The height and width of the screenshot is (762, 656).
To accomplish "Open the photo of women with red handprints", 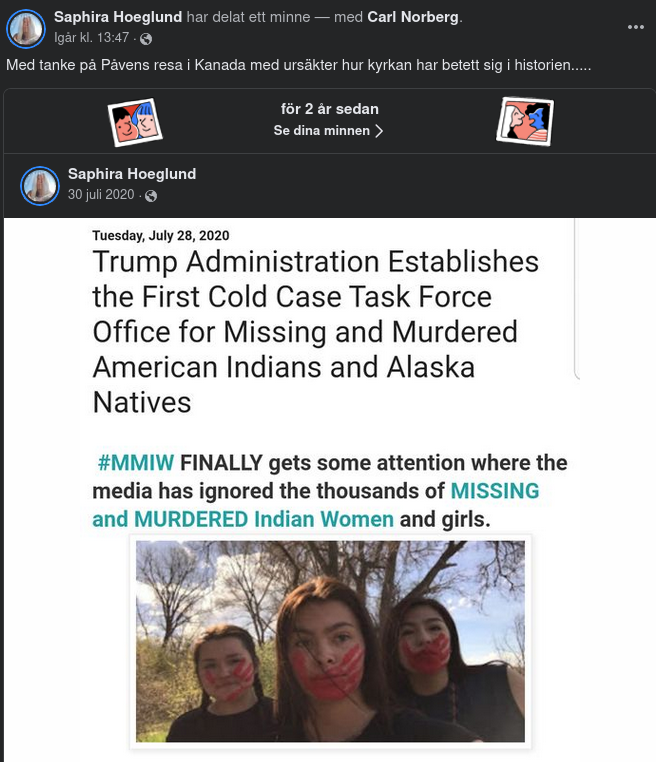I will click(330, 641).
